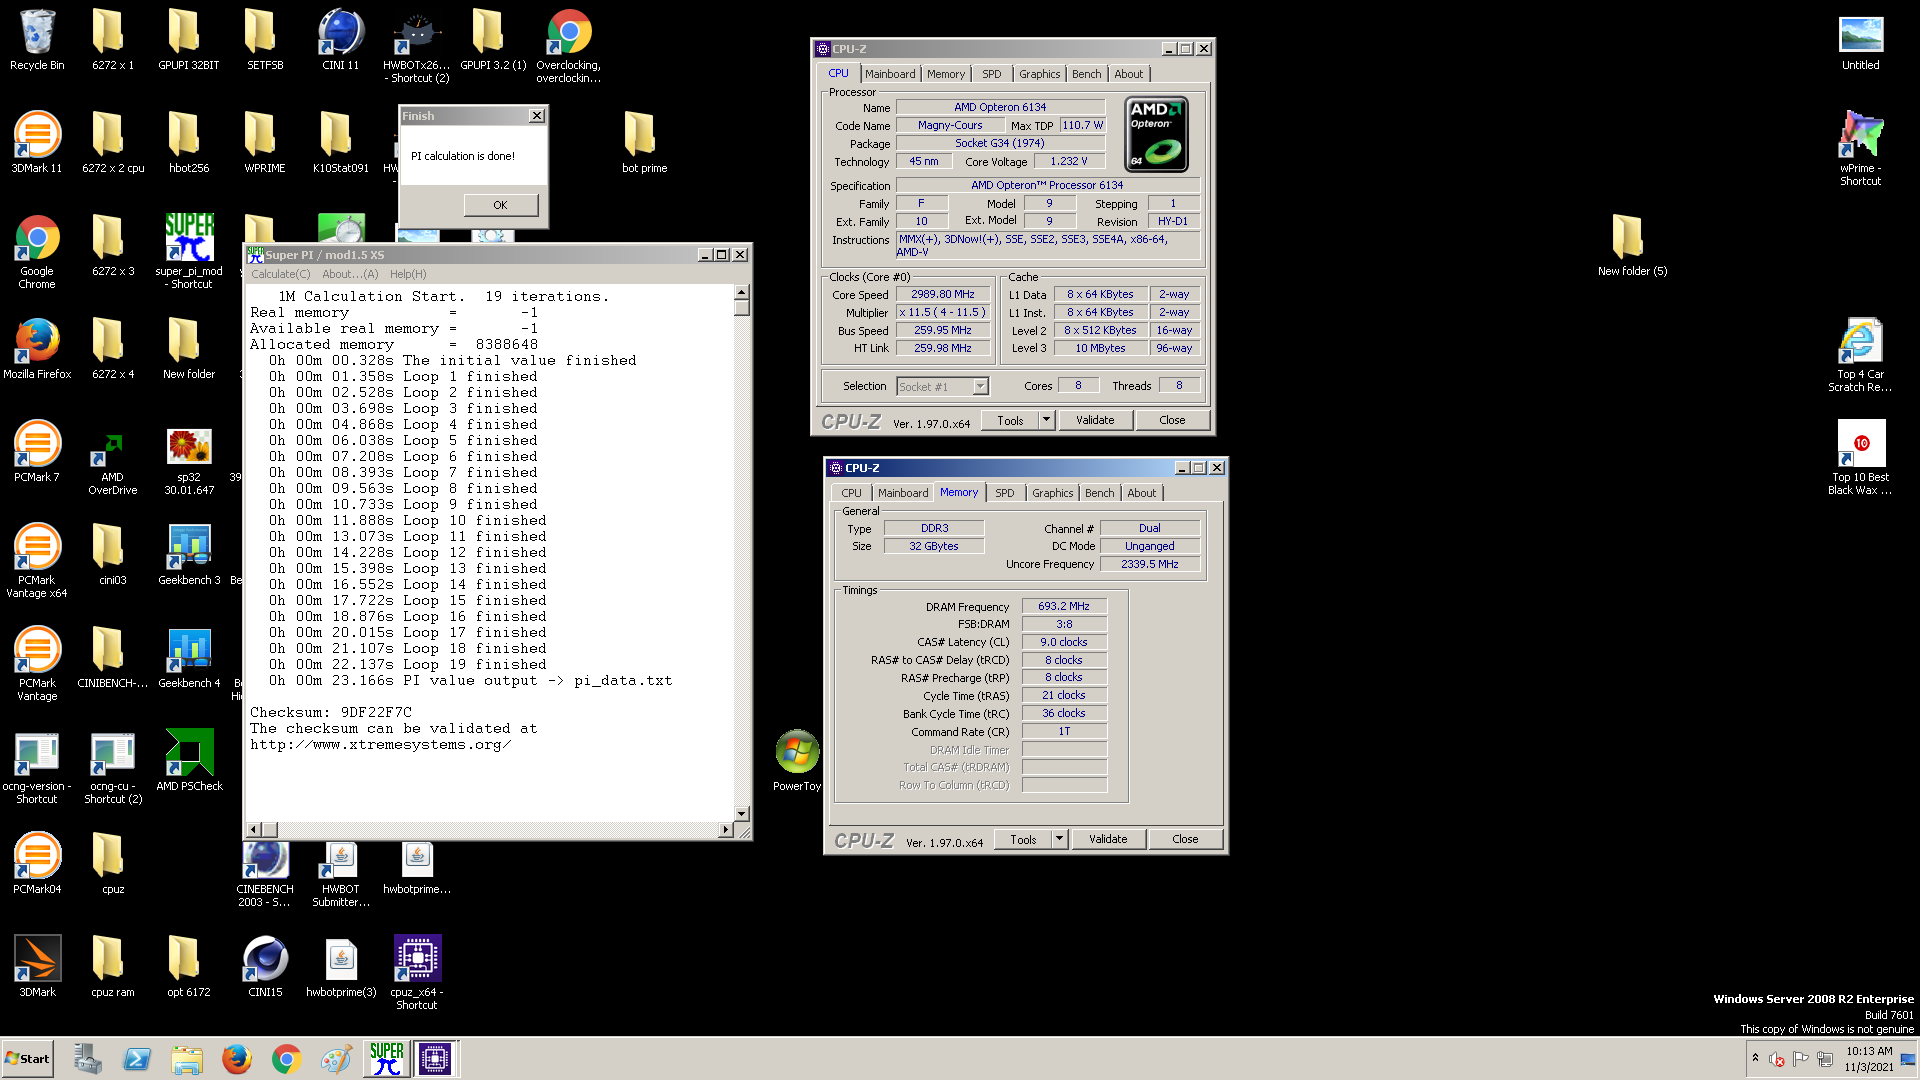Expand Tools dropdown arrow in top CPU-Z
Image resolution: width=1920 pixels, height=1080 pixels.
point(1047,420)
